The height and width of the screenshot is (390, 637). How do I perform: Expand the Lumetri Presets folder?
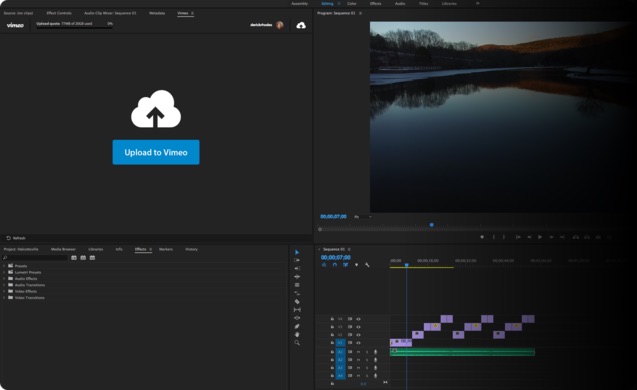[4, 272]
